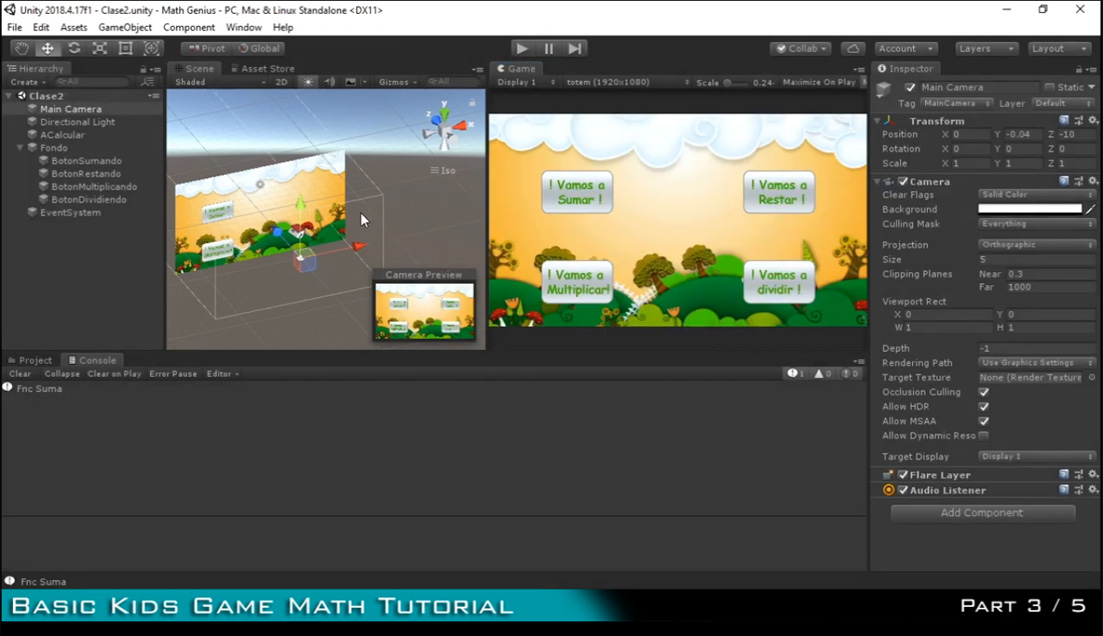Viewport: 1103px width, 636px height.
Task: Open the GameObject menu
Action: pos(125,27)
